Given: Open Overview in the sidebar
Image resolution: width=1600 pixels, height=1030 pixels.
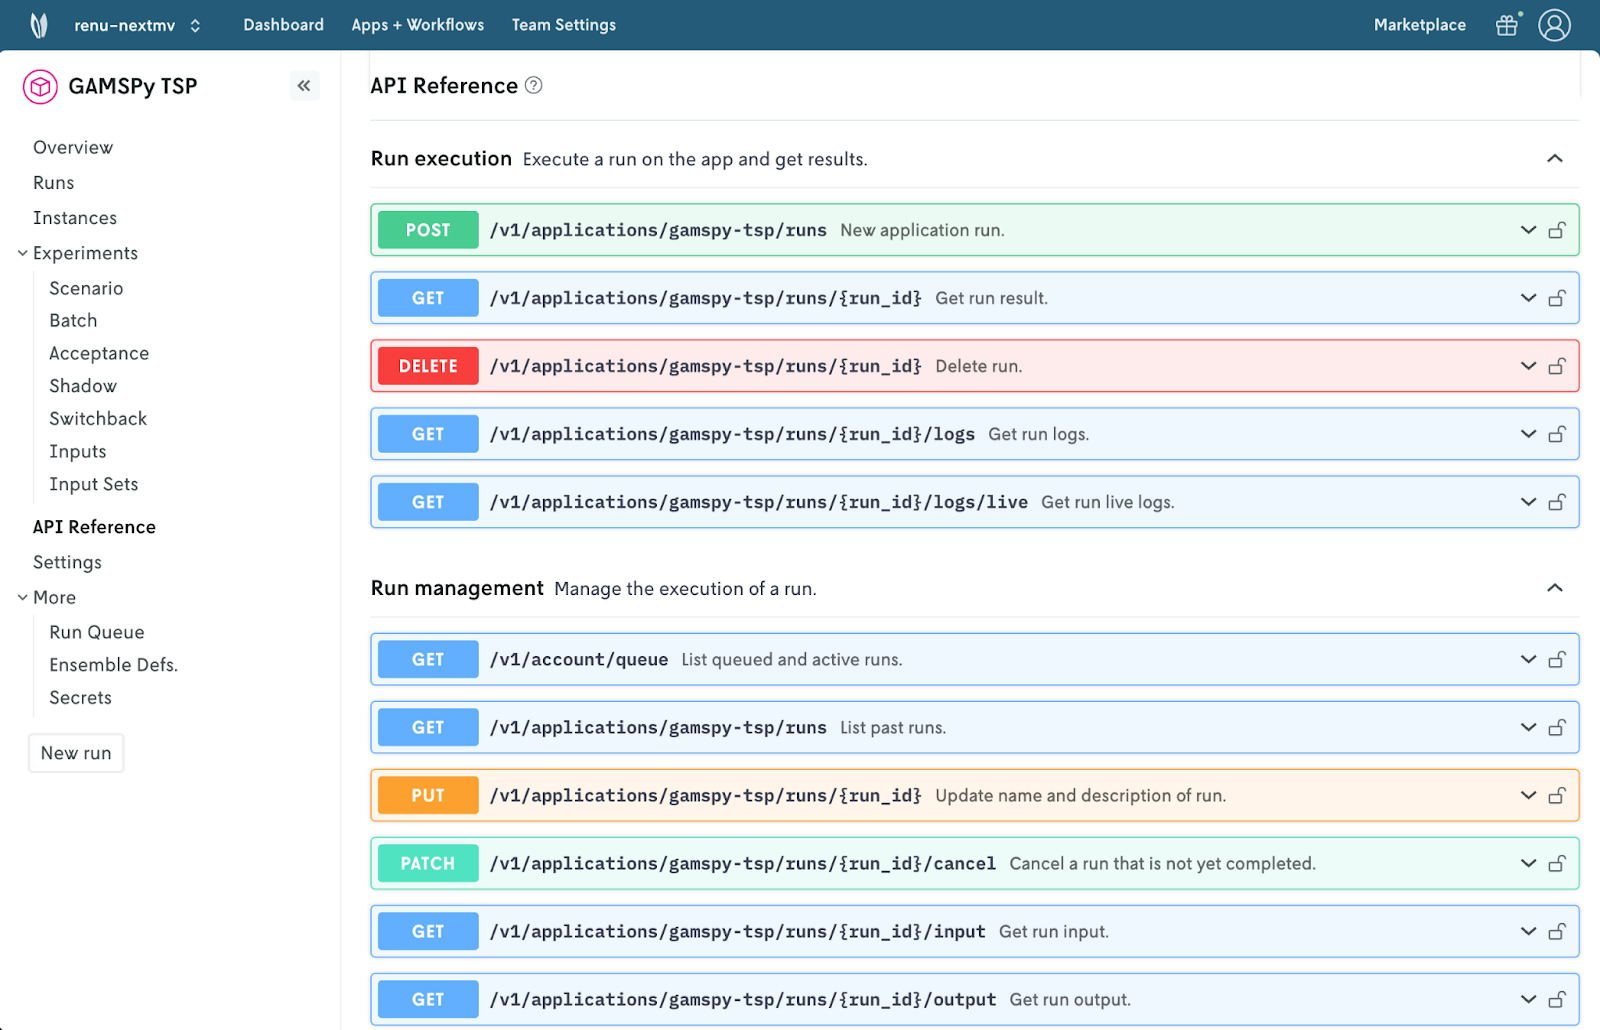Looking at the screenshot, I should point(73,147).
